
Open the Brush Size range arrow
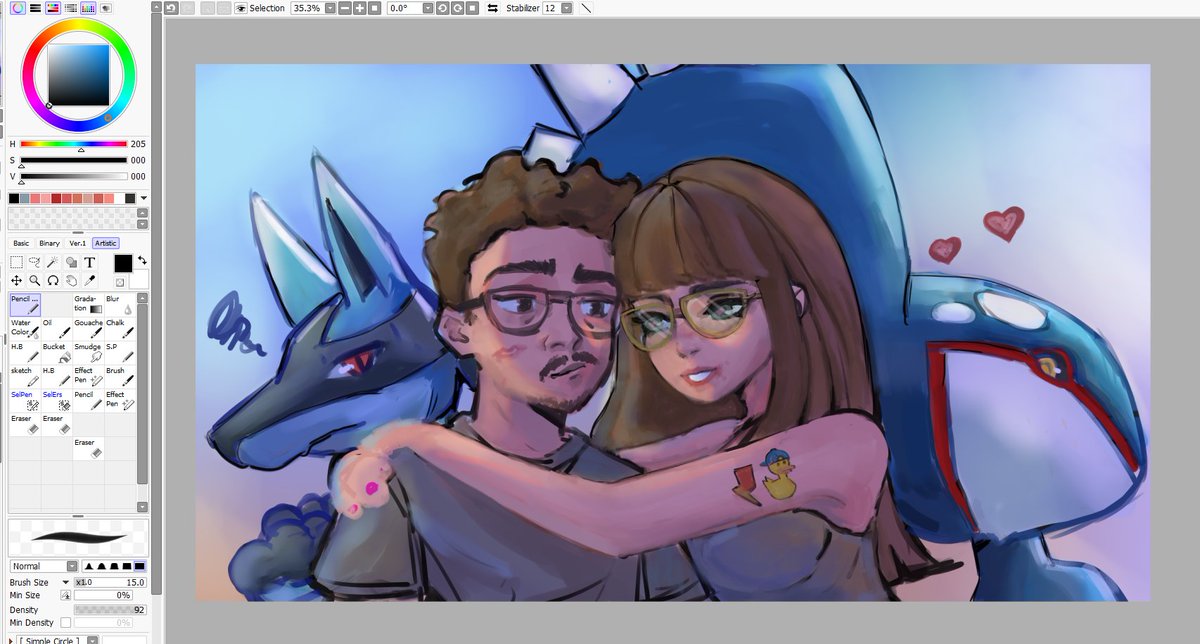tap(66, 582)
